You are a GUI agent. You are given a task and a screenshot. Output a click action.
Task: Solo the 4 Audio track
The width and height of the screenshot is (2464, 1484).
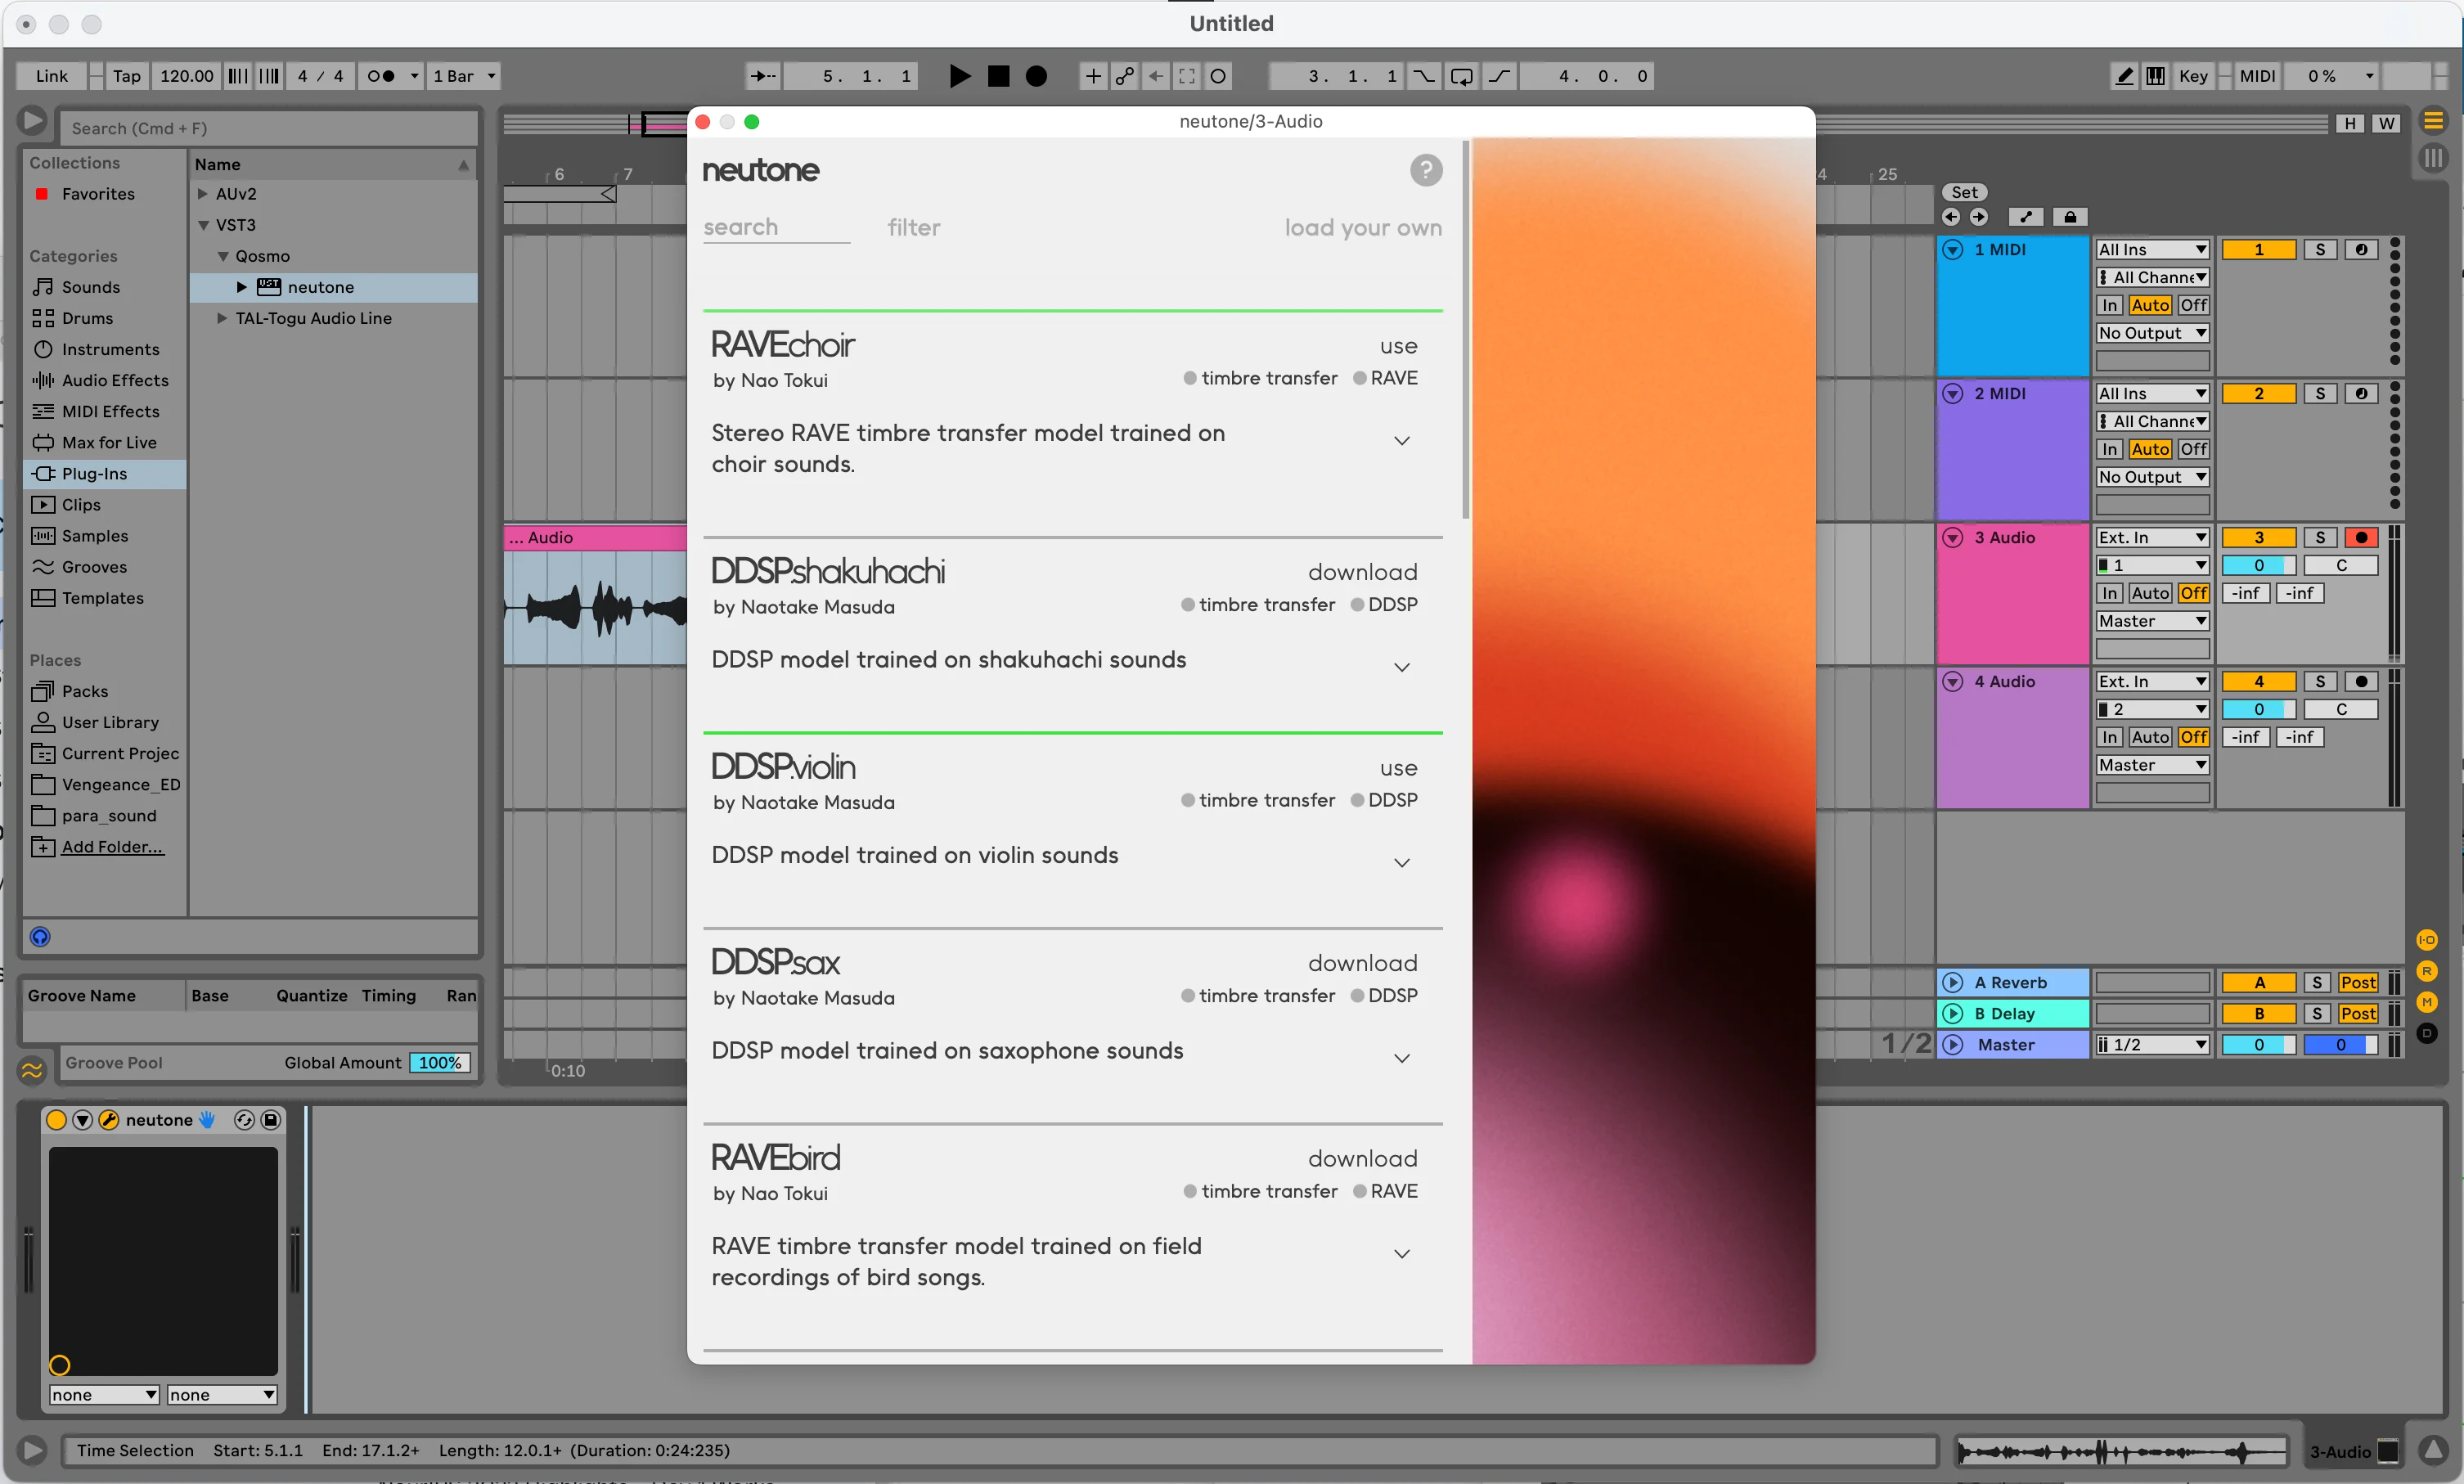2319,682
